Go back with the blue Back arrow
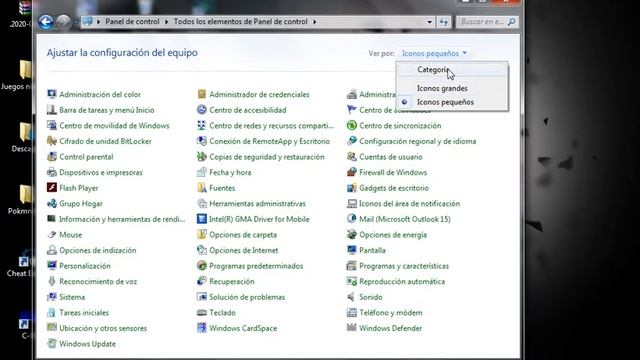 coord(46,22)
